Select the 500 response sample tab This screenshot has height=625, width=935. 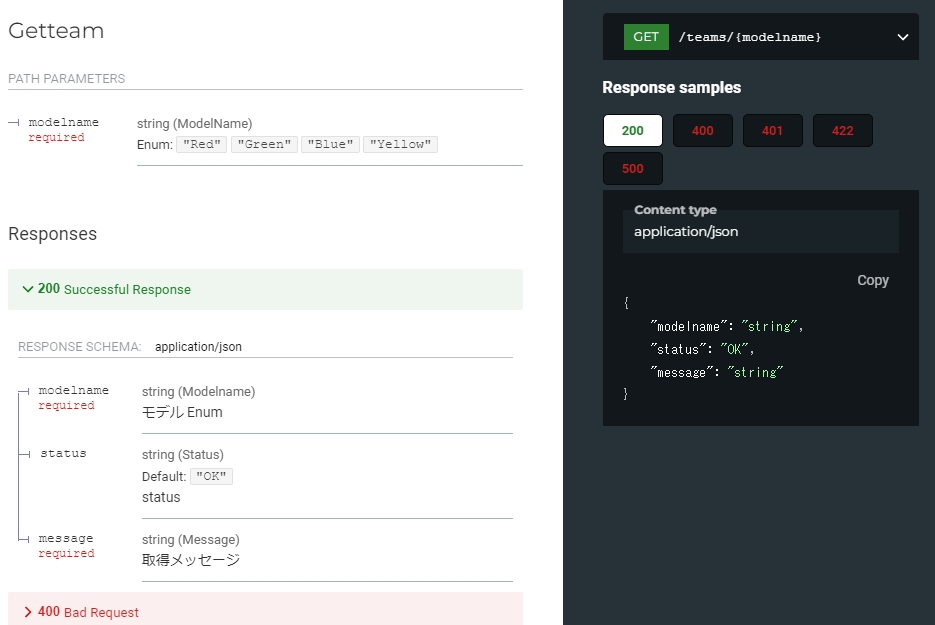[631, 168]
